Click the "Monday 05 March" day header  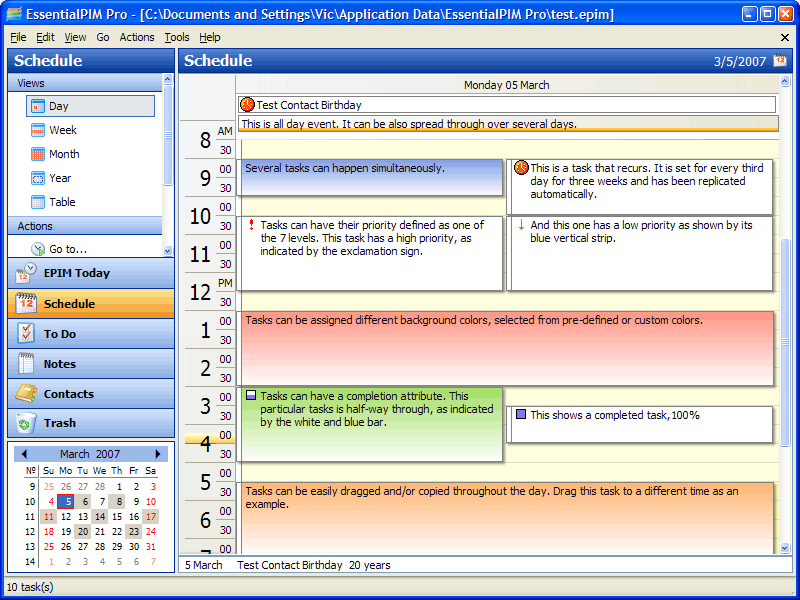click(507, 85)
